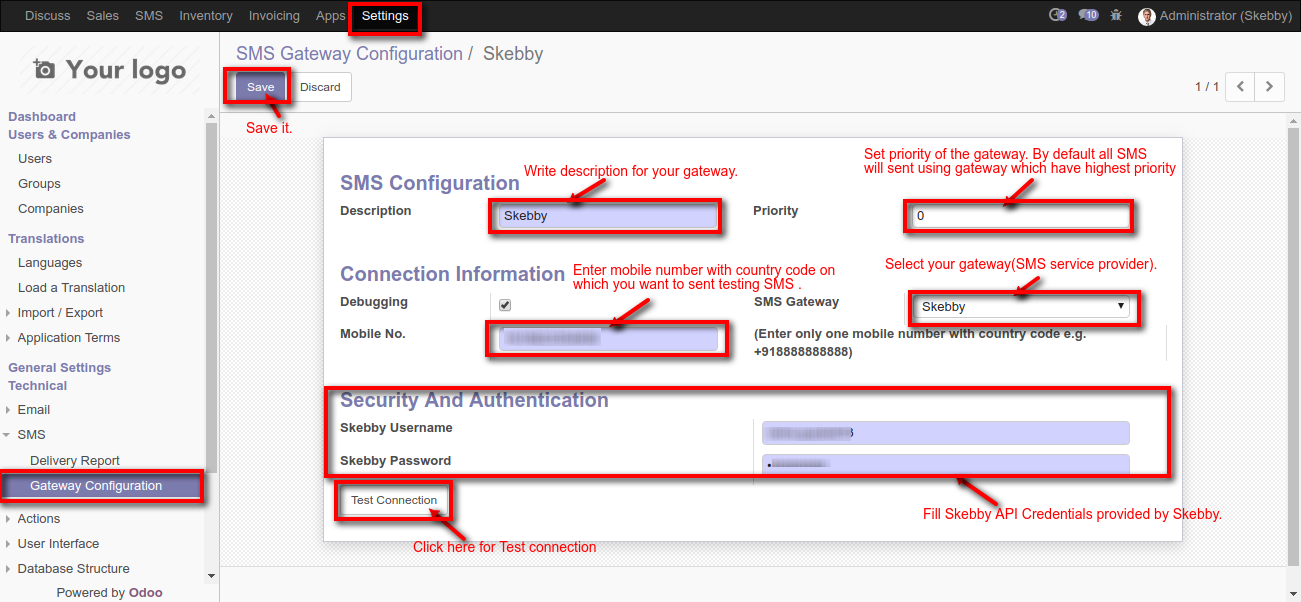Expand Application Terms section

coord(68,338)
